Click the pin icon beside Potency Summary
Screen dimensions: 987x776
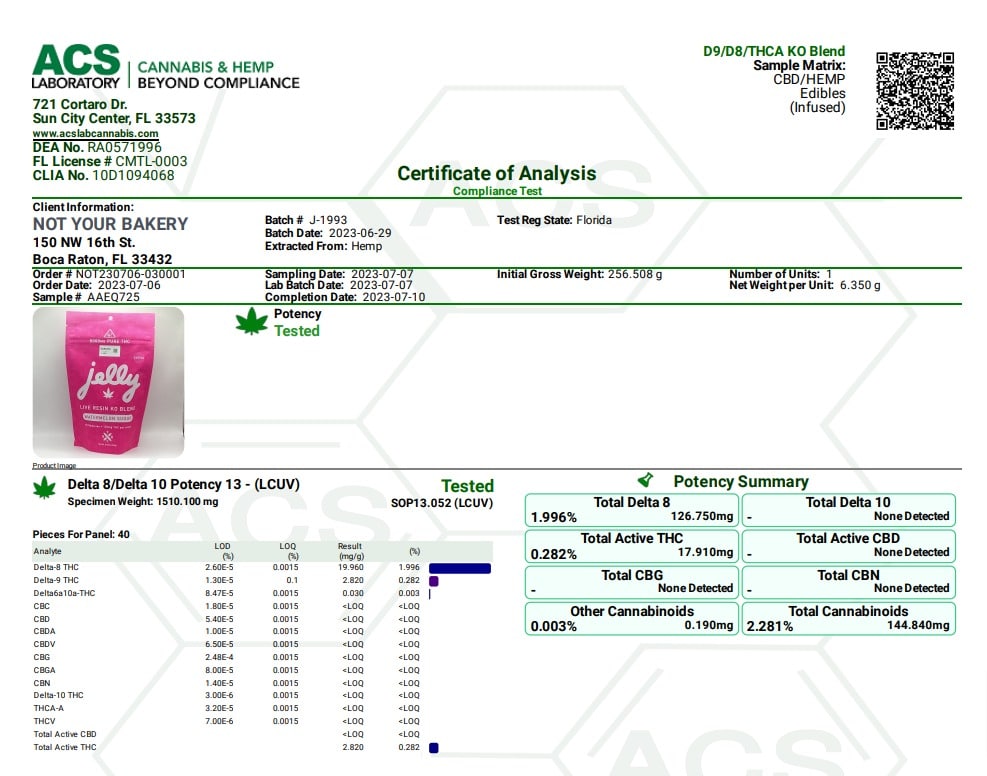646,480
